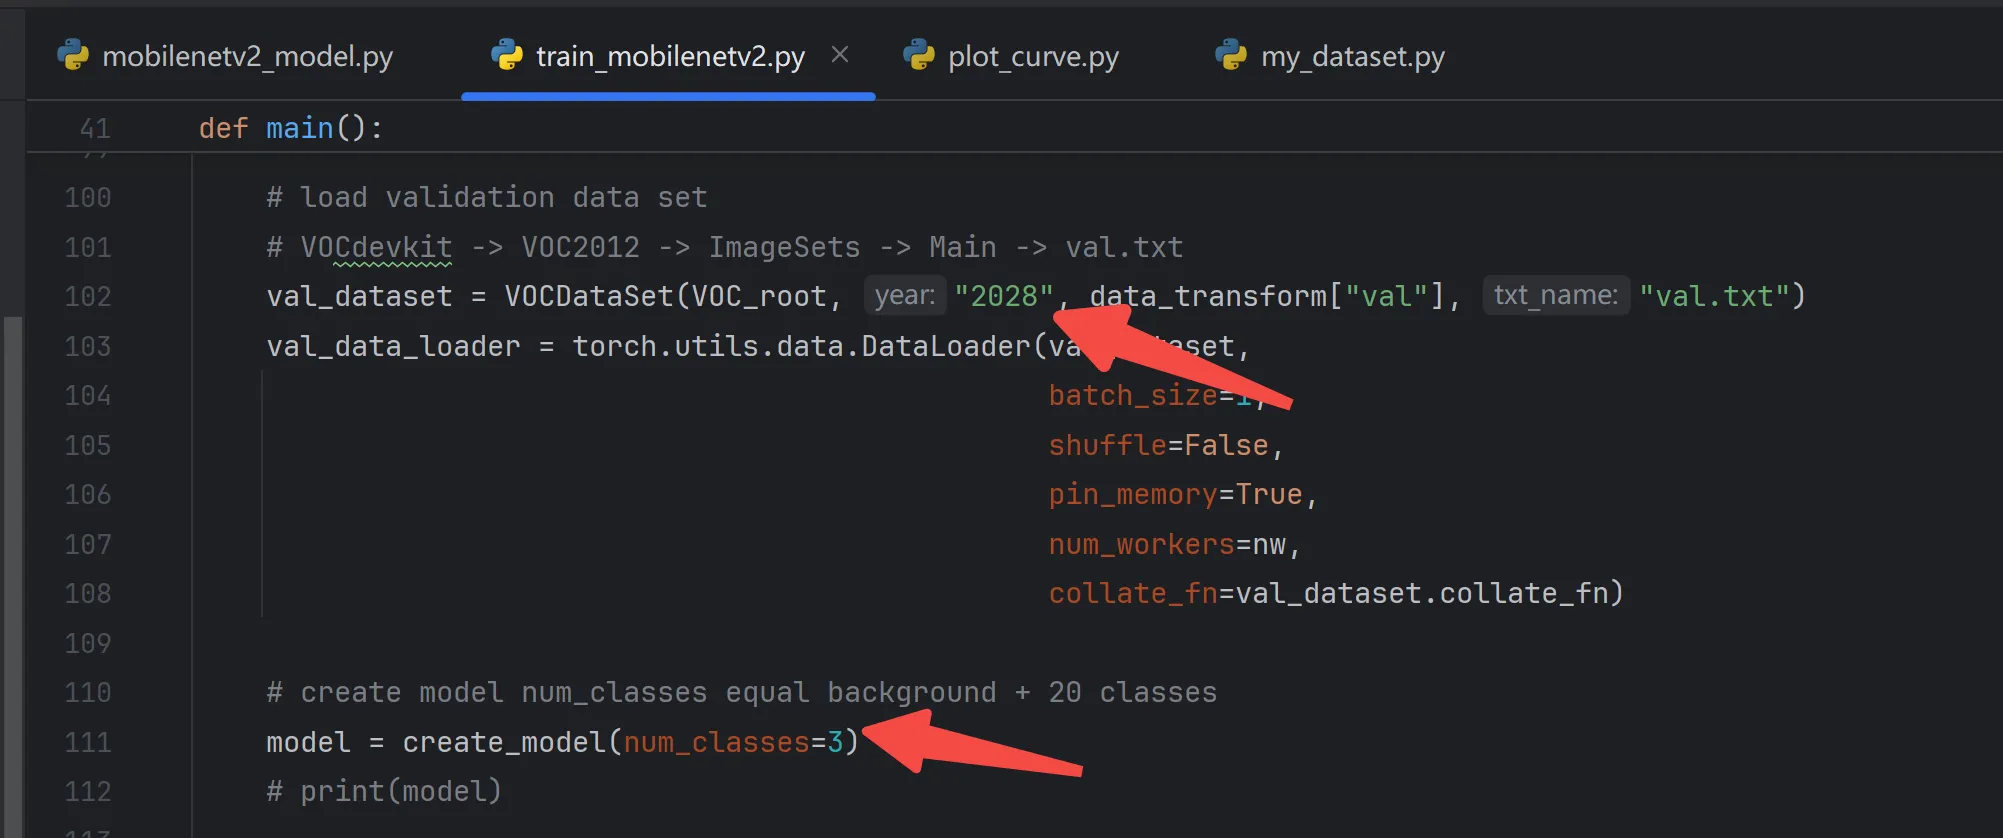This screenshot has height=838, width=2003.
Task: Click the VOCDataSet class name
Action: (589, 296)
